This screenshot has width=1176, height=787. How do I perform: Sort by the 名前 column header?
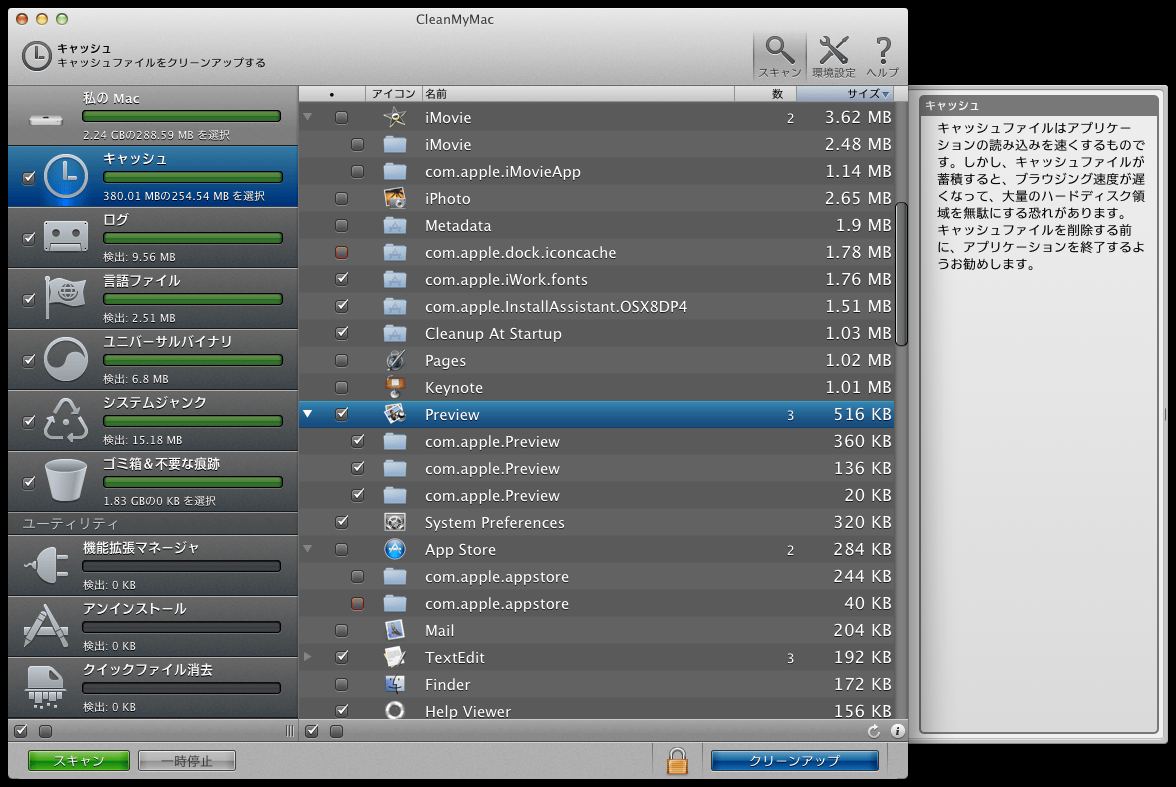pos(578,94)
